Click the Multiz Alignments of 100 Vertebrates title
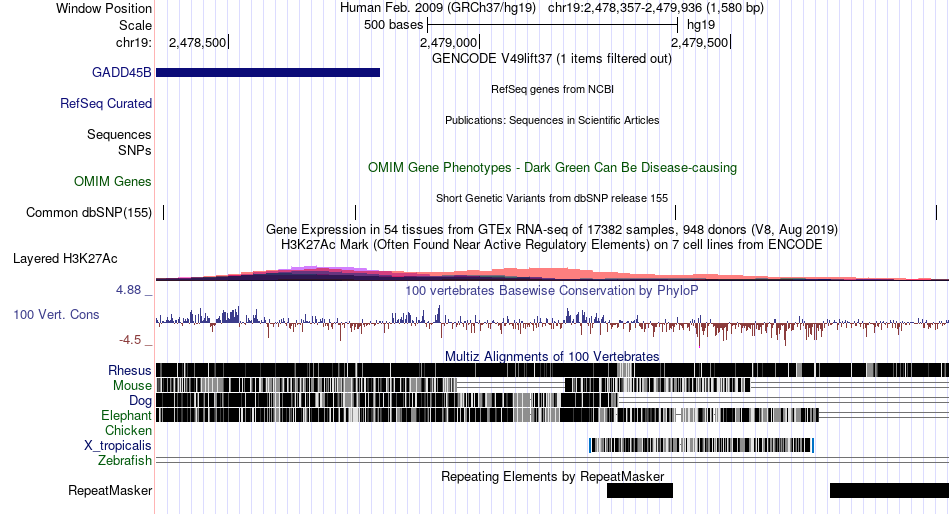 point(552,356)
